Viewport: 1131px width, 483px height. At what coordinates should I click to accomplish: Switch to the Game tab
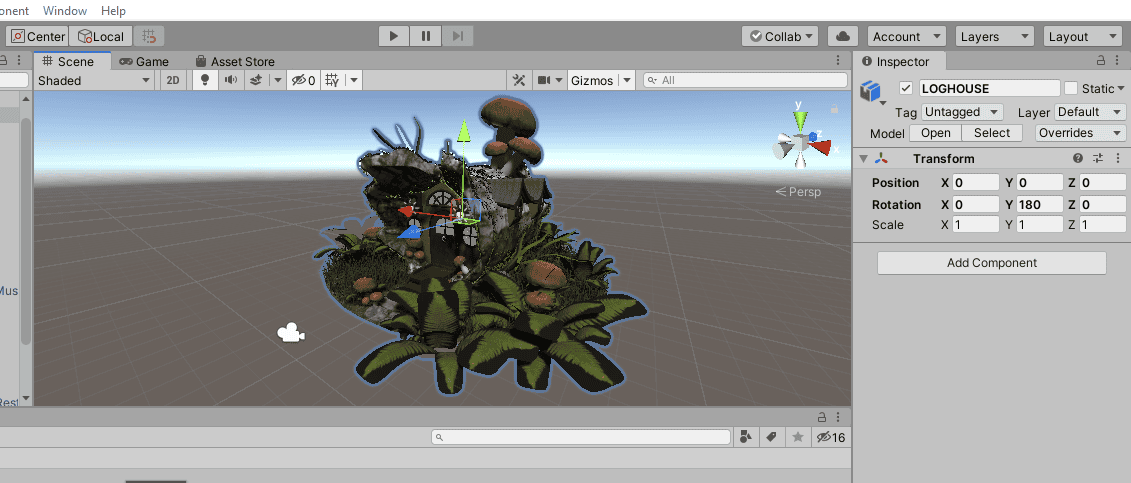click(x=144, y=61)
